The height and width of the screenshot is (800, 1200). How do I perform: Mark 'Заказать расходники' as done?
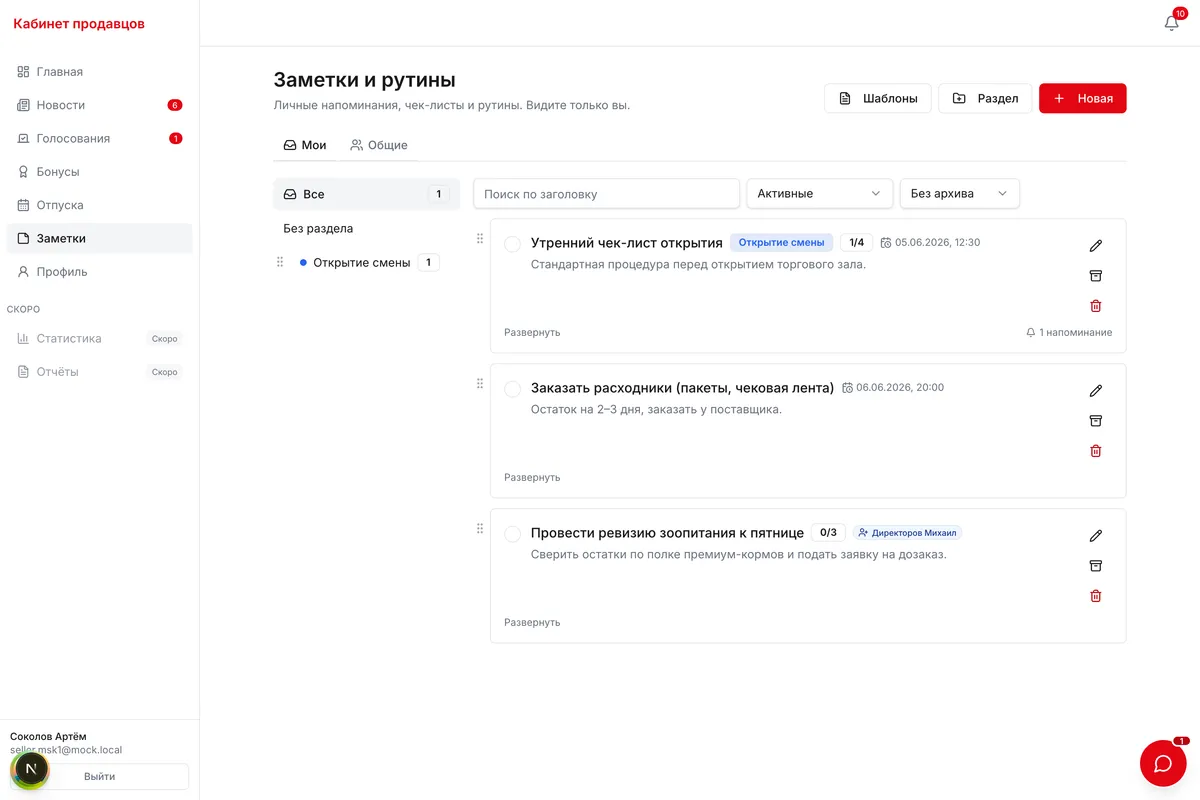(x=512, y=389)
